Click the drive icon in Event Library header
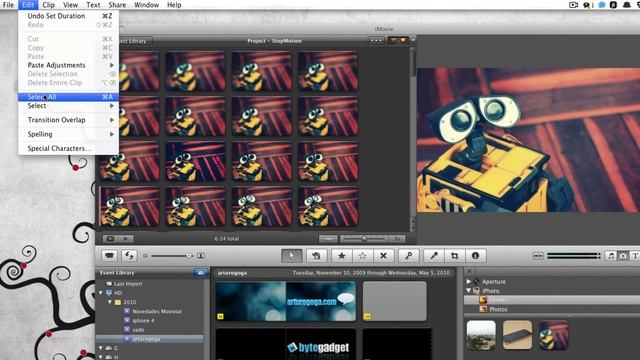This screenshot has width=640, height=360. coord(200,273)
